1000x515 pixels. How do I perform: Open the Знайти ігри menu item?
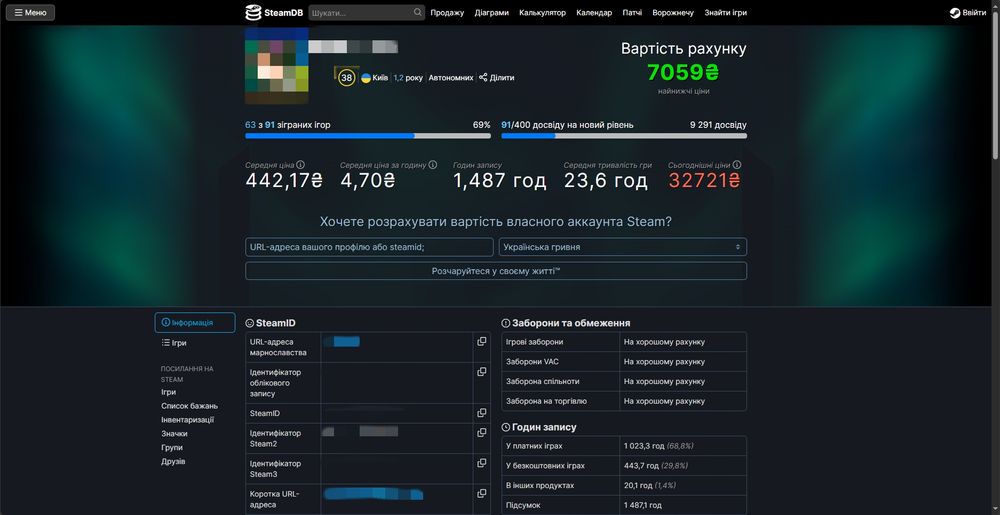pyautogui.click(x=726, y=13)
